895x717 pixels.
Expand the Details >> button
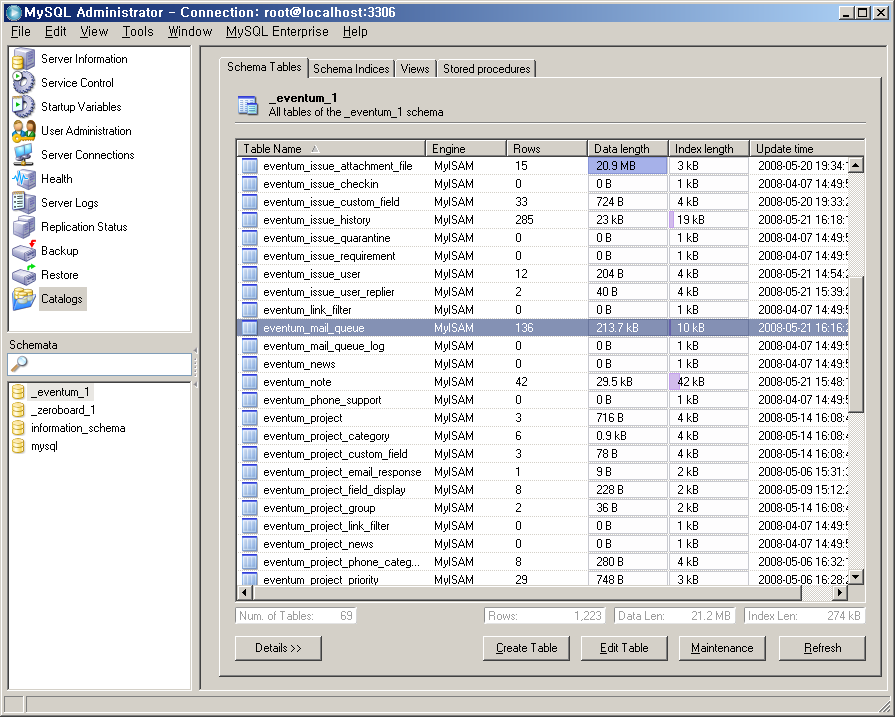[278, 648]
